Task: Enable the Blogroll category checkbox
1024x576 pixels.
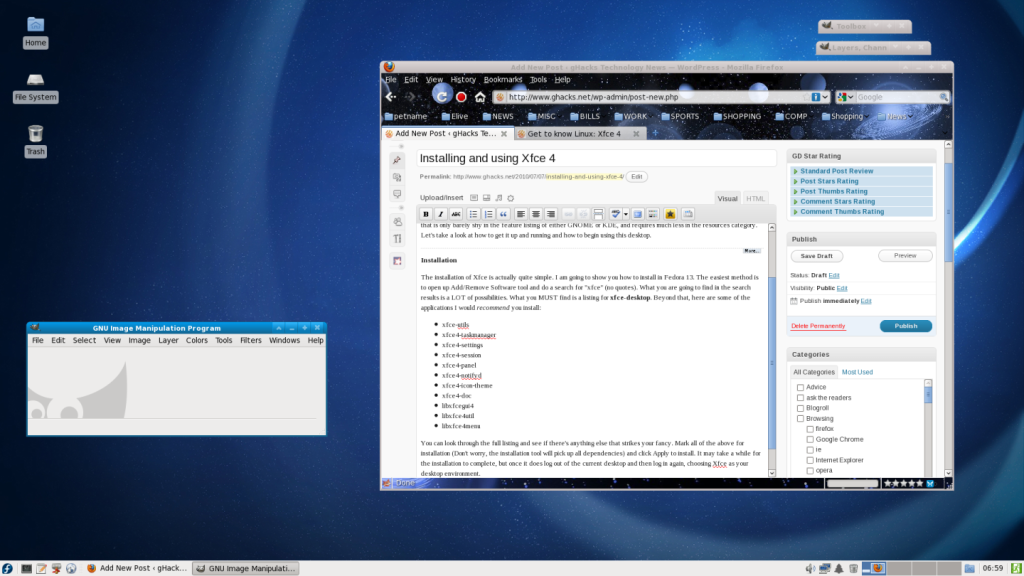Action: [800, 408]
